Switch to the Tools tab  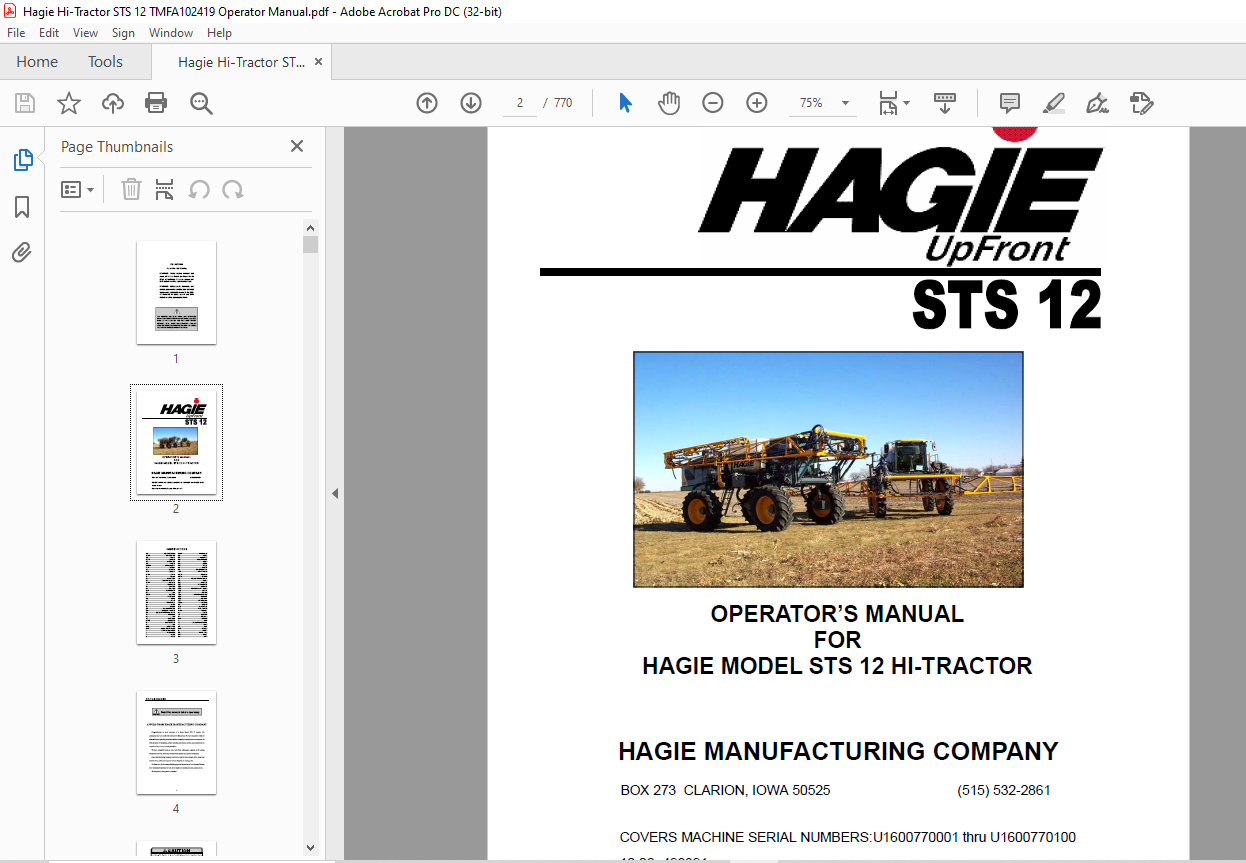105,62
